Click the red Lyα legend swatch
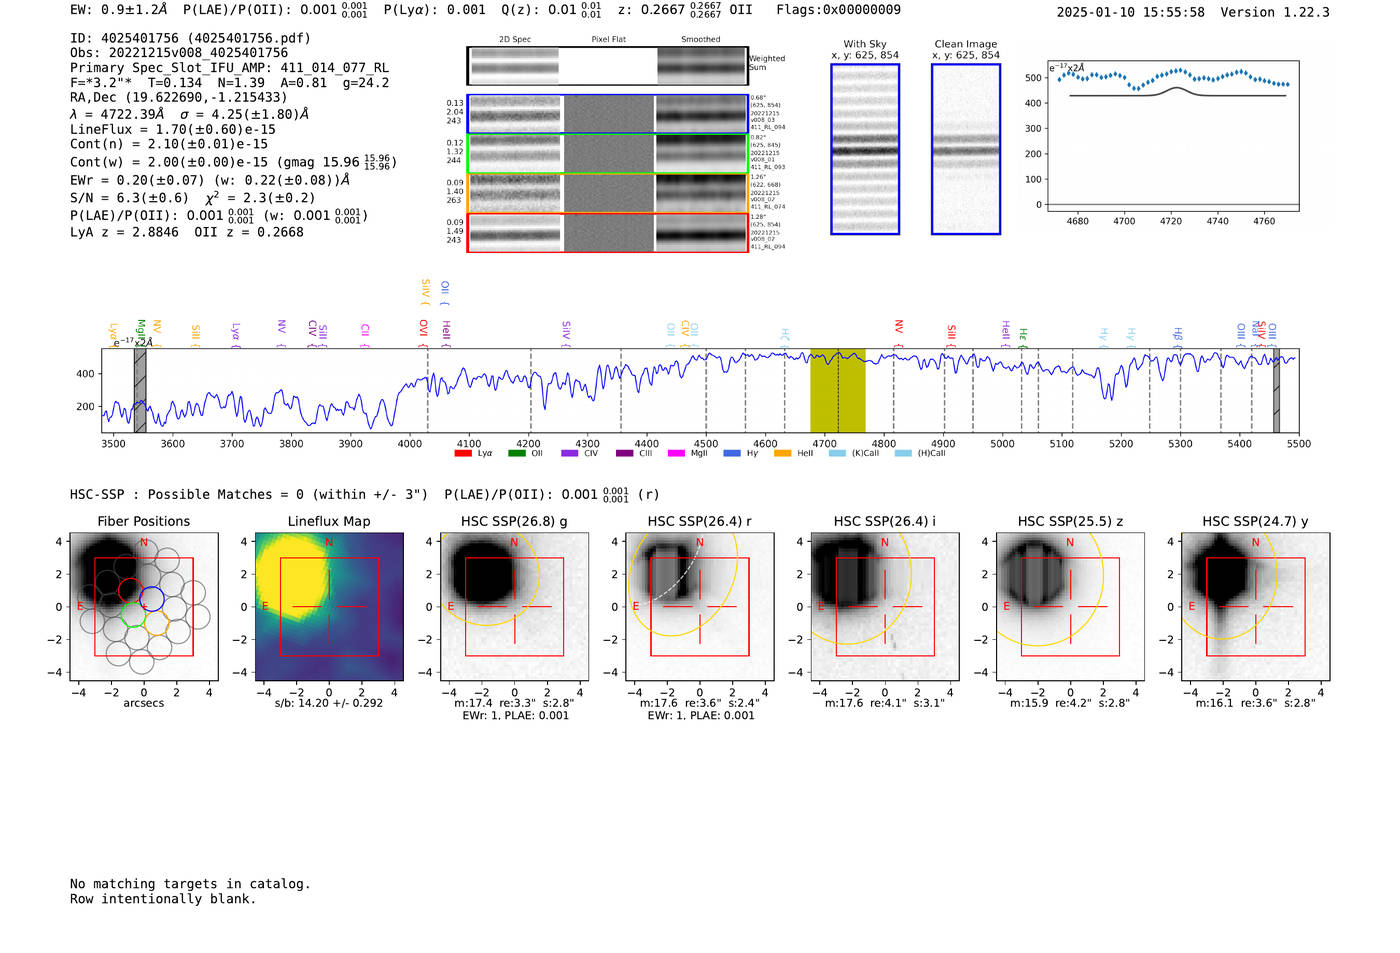Viewport: 1400px width, 953px height. 463,453
